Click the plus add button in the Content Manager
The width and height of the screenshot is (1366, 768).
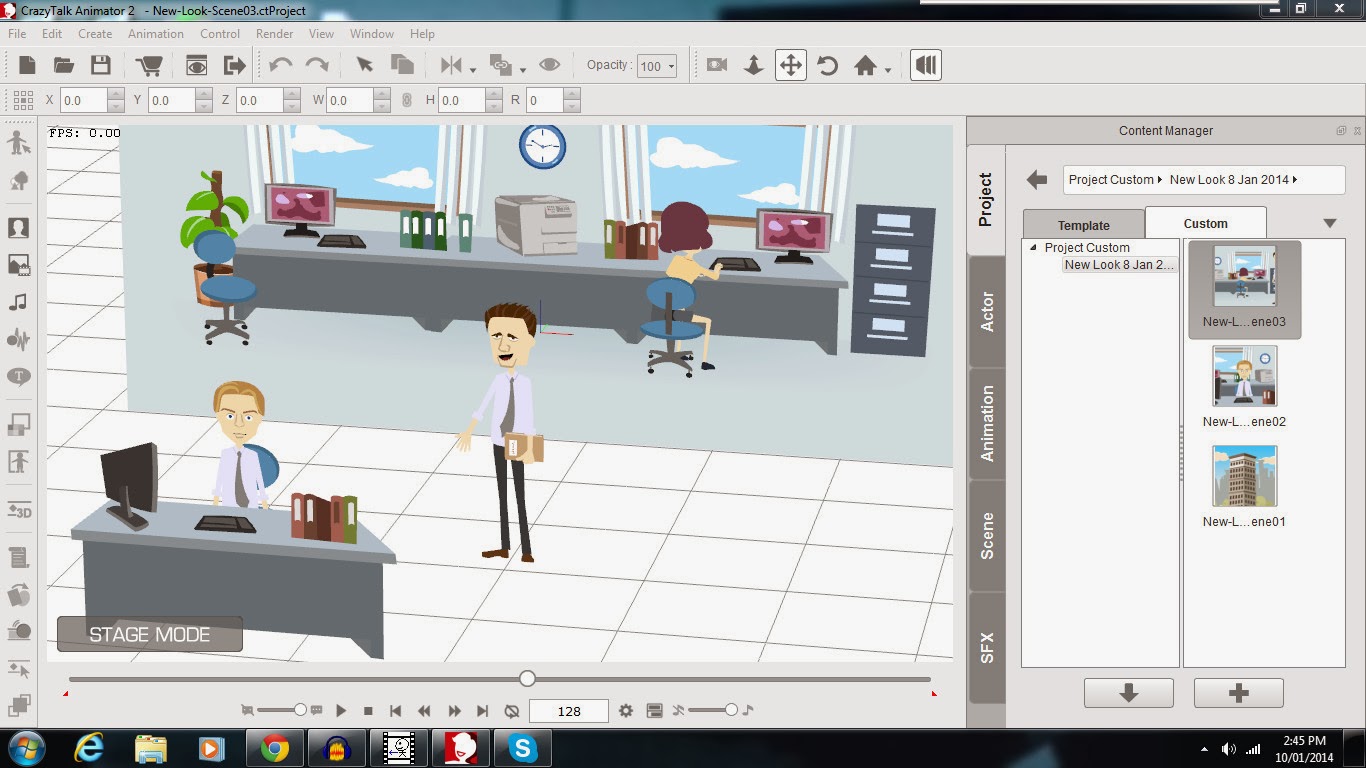pyautogui.click(x=1238, y=693)
